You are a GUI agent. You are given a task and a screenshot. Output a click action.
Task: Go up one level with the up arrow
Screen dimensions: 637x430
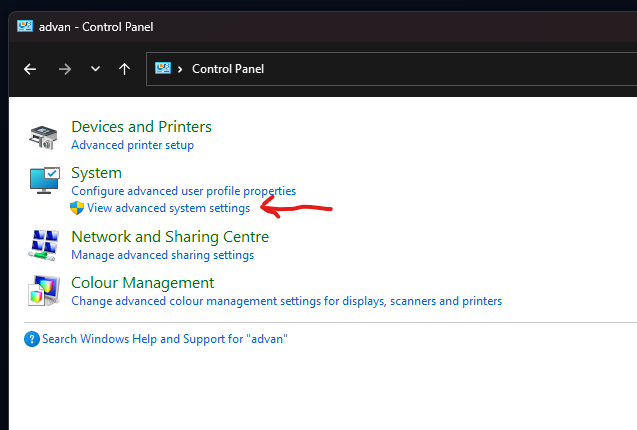coord(124,69)
